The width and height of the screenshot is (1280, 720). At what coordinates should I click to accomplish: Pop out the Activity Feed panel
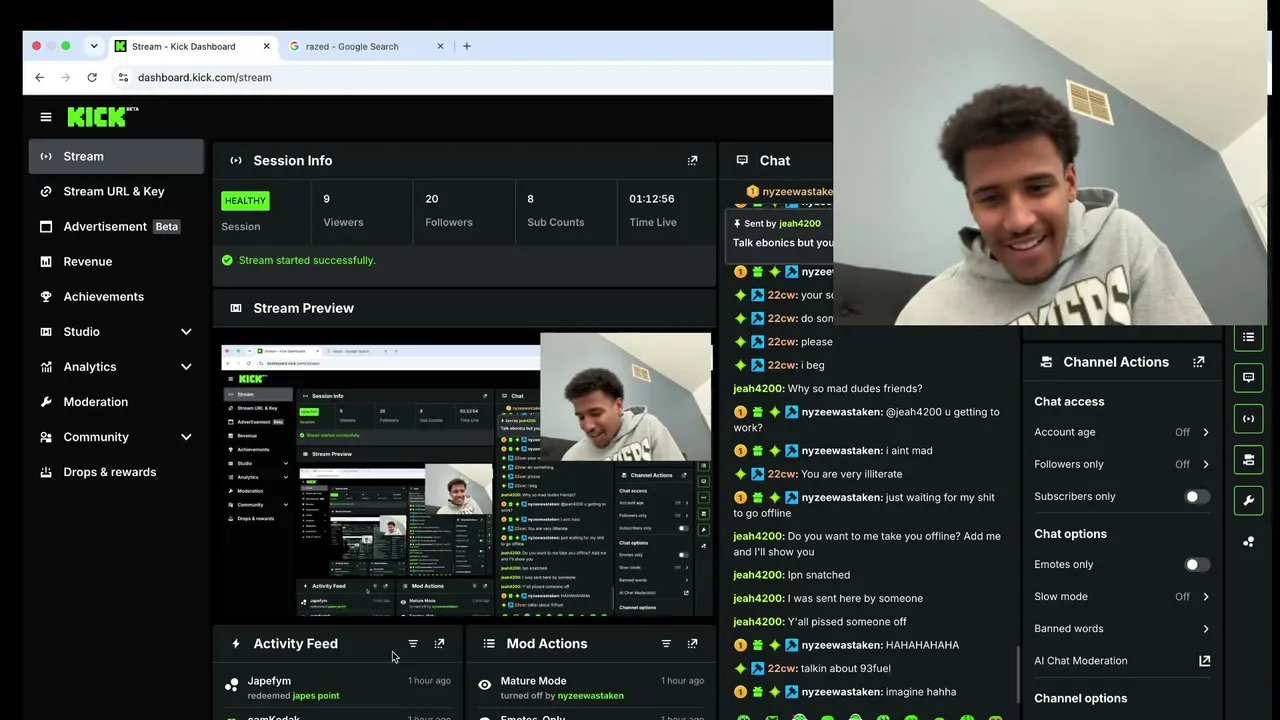pyautogui.click(x=439, y=644)
